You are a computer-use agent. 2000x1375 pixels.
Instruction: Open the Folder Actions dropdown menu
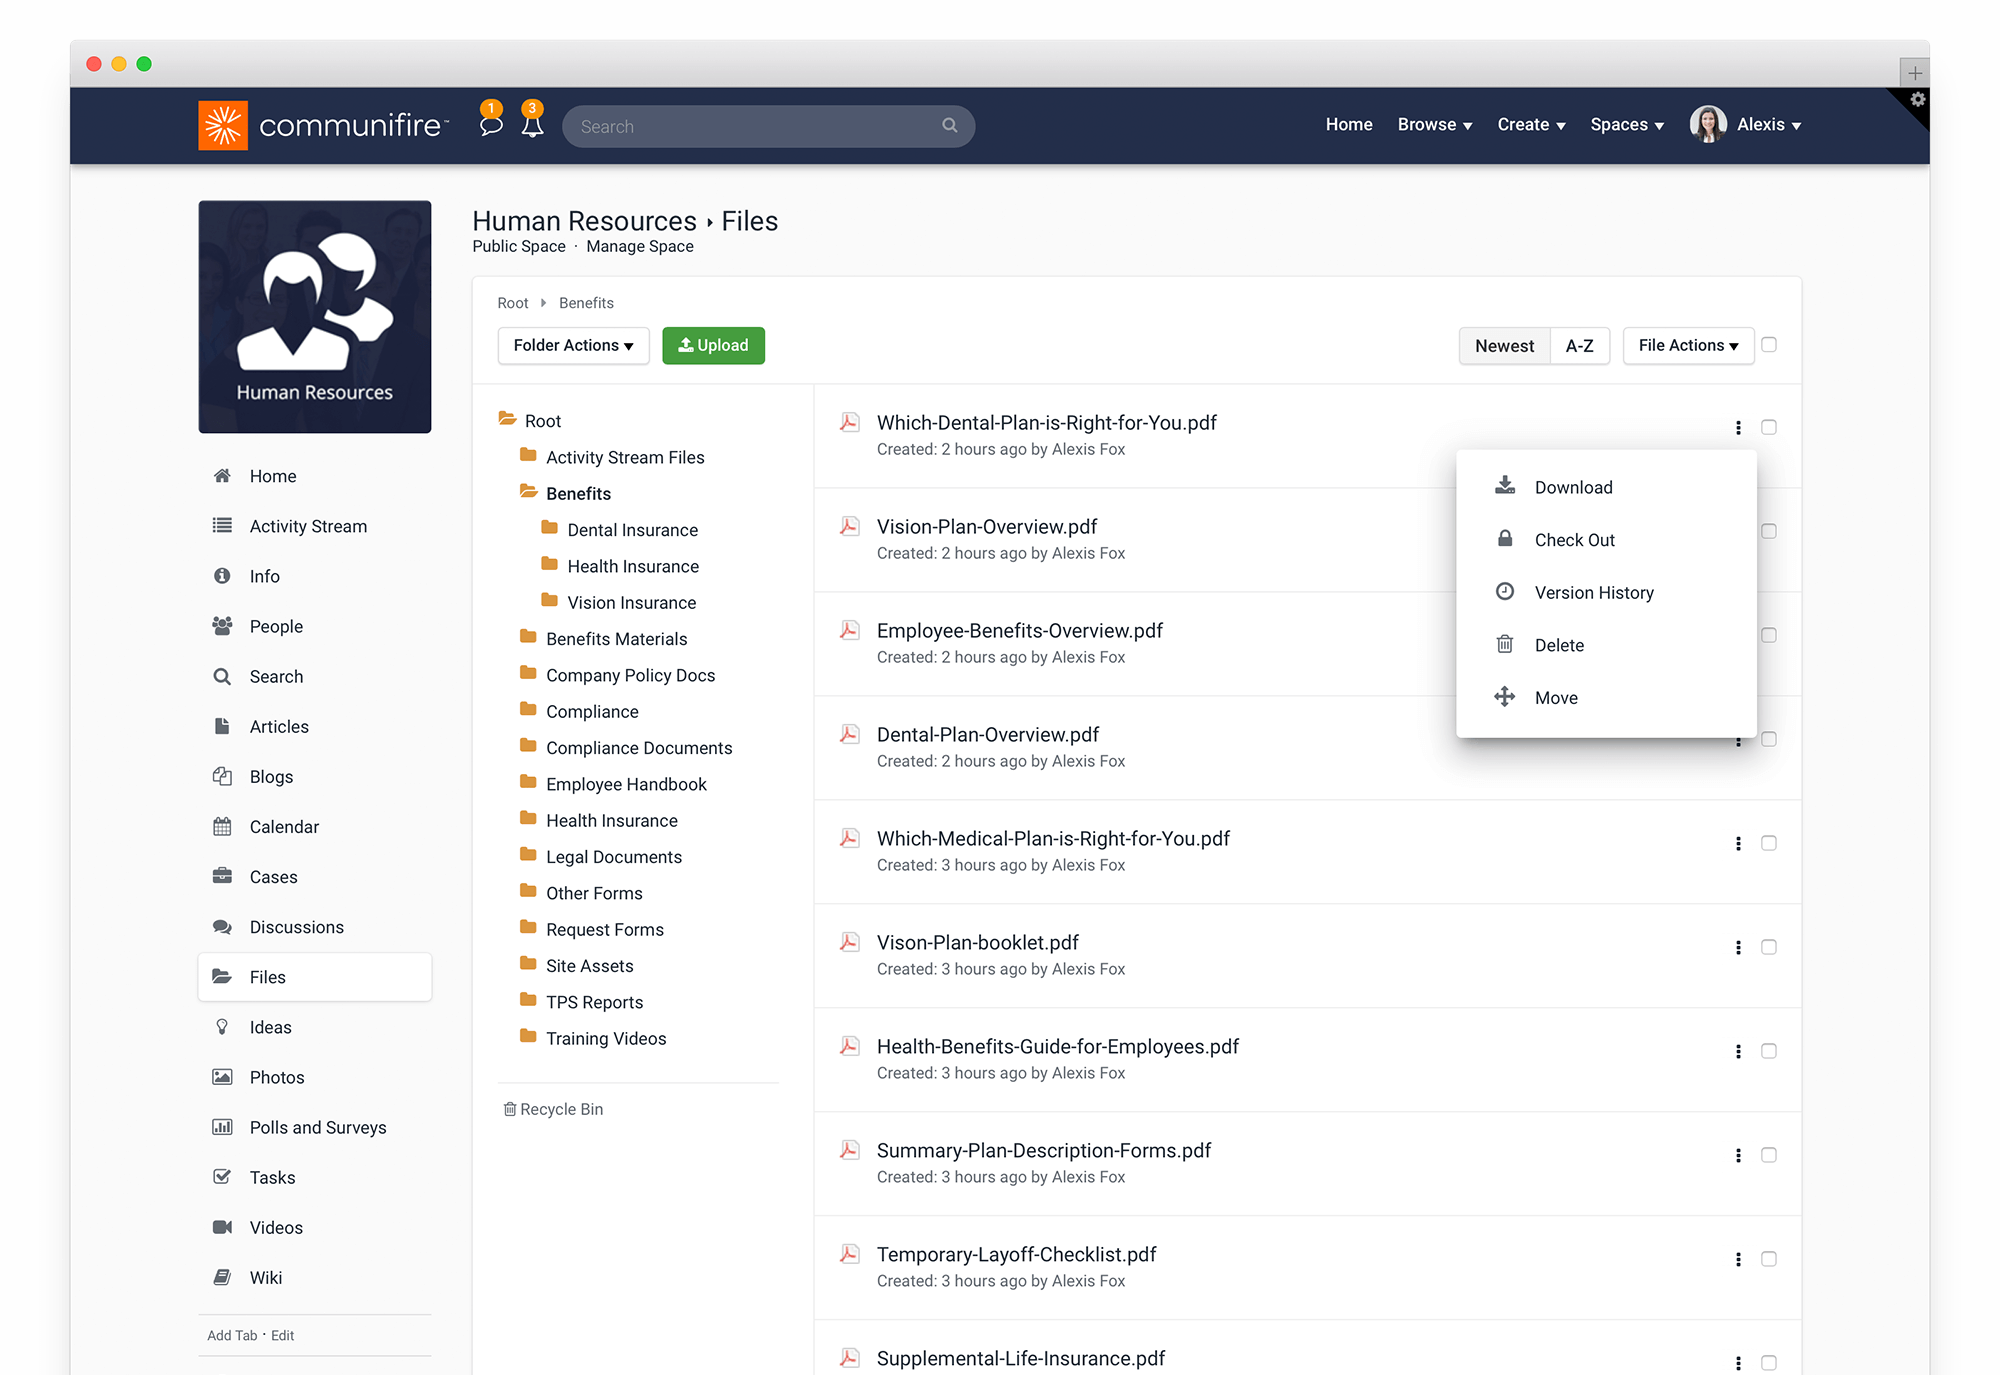pos(570,345)
